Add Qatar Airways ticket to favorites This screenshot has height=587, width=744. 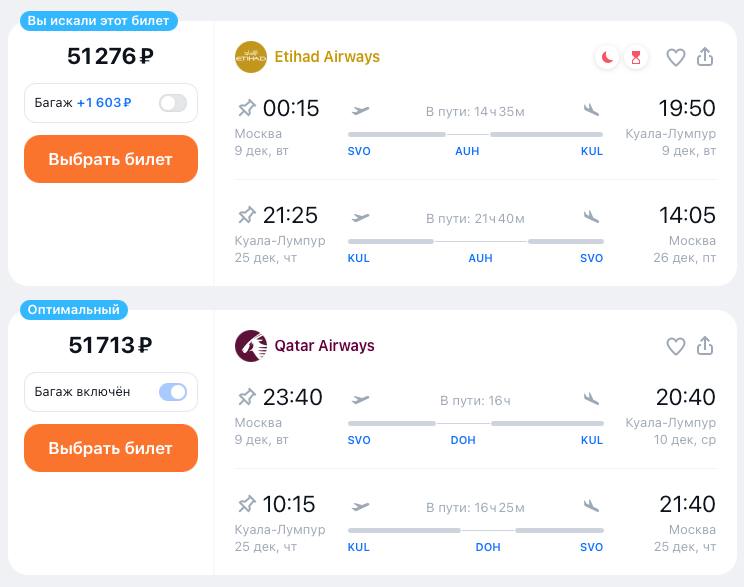click(x=676, y=346)
